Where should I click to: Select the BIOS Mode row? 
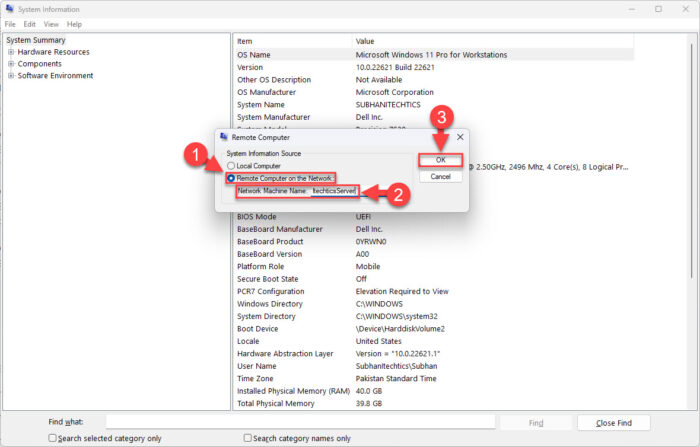[434, 217]
